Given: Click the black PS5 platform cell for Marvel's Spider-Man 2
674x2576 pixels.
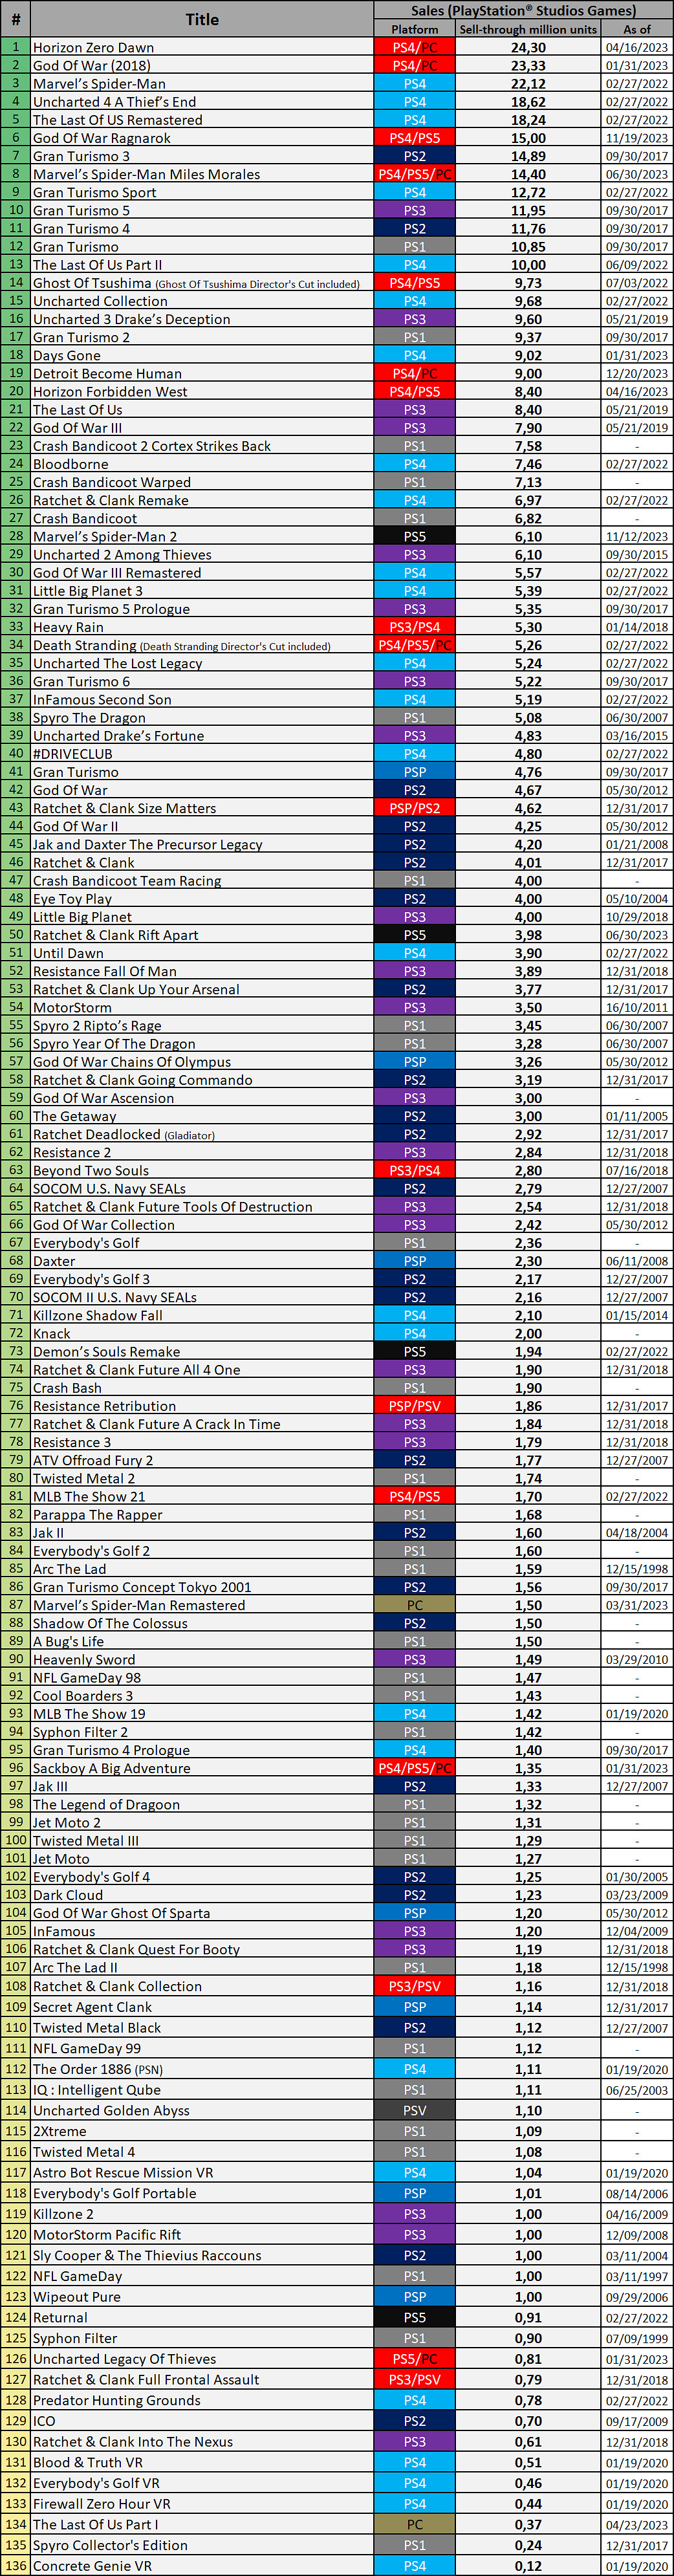Looking at the screenshot, I should pos(414,536).
